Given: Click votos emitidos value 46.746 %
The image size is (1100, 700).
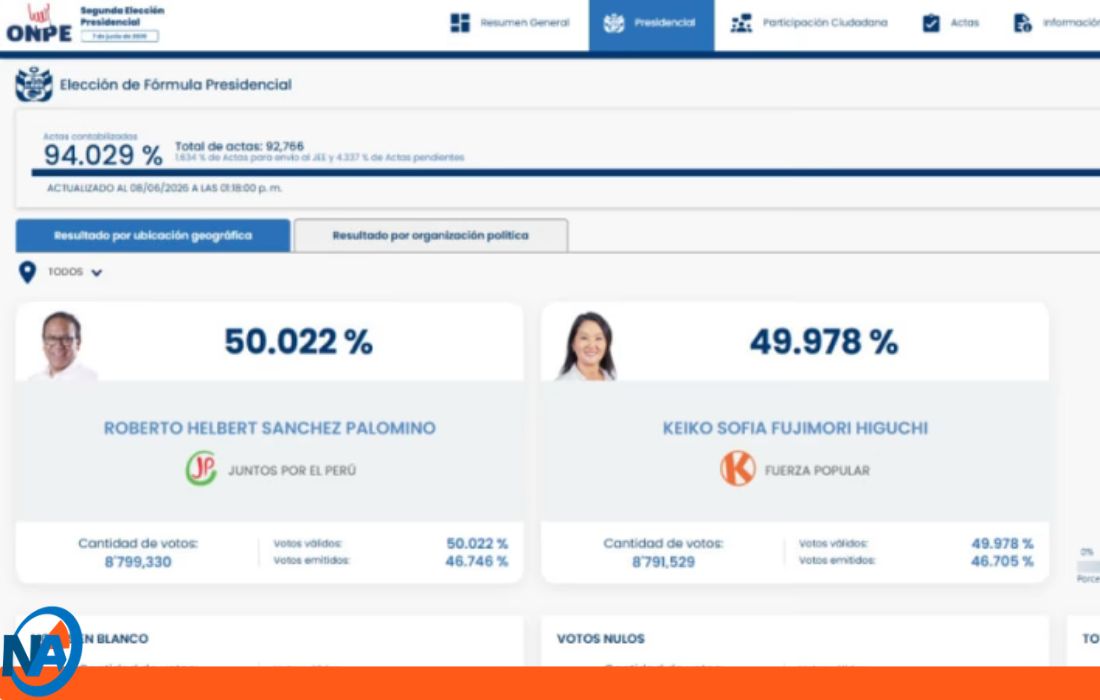Looking at the screenshot, I should (x=477, y=561).
